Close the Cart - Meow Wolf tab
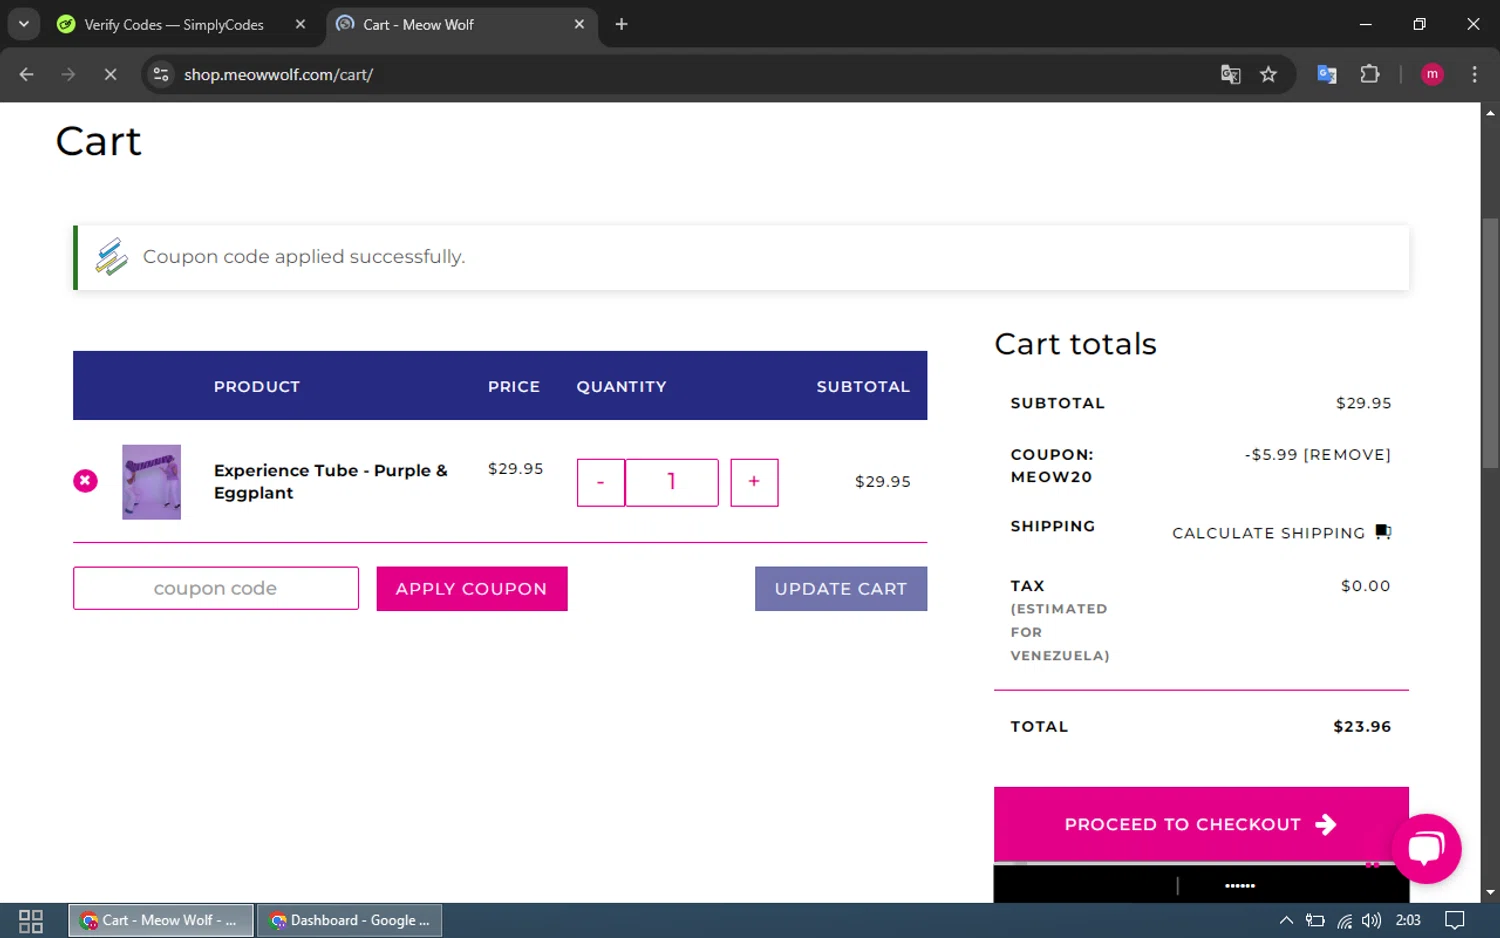The height and width of the screenshot is (938, 1500). pos(579,24)
